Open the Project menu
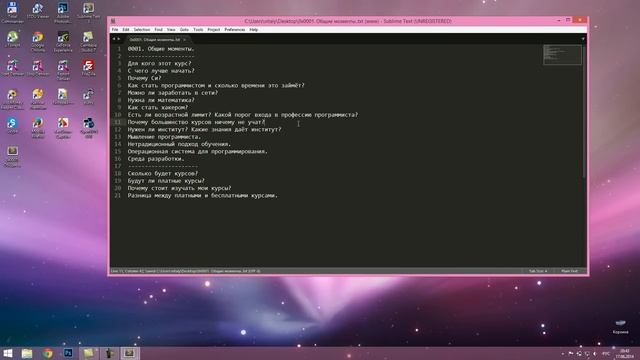This screenshot has height=360, width=640. [x=214, y=30]
